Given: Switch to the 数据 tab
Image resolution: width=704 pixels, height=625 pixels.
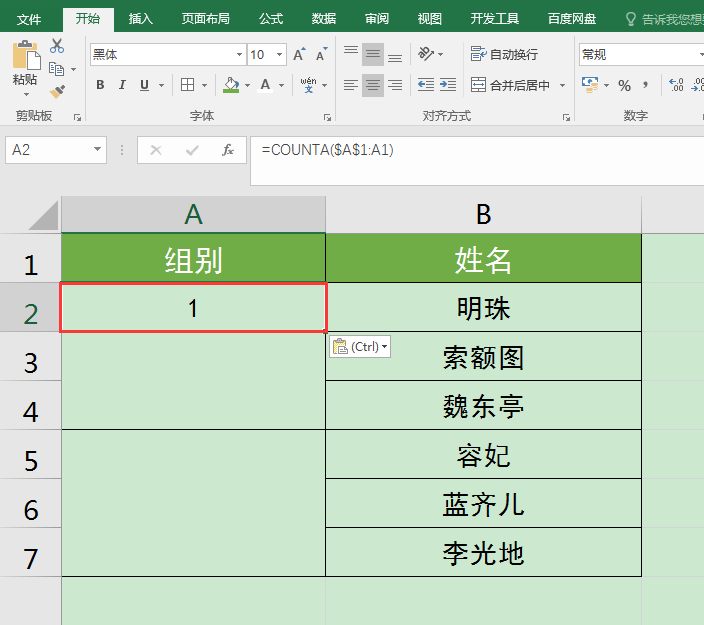Looking at the screenshot, I should point(324,19).
